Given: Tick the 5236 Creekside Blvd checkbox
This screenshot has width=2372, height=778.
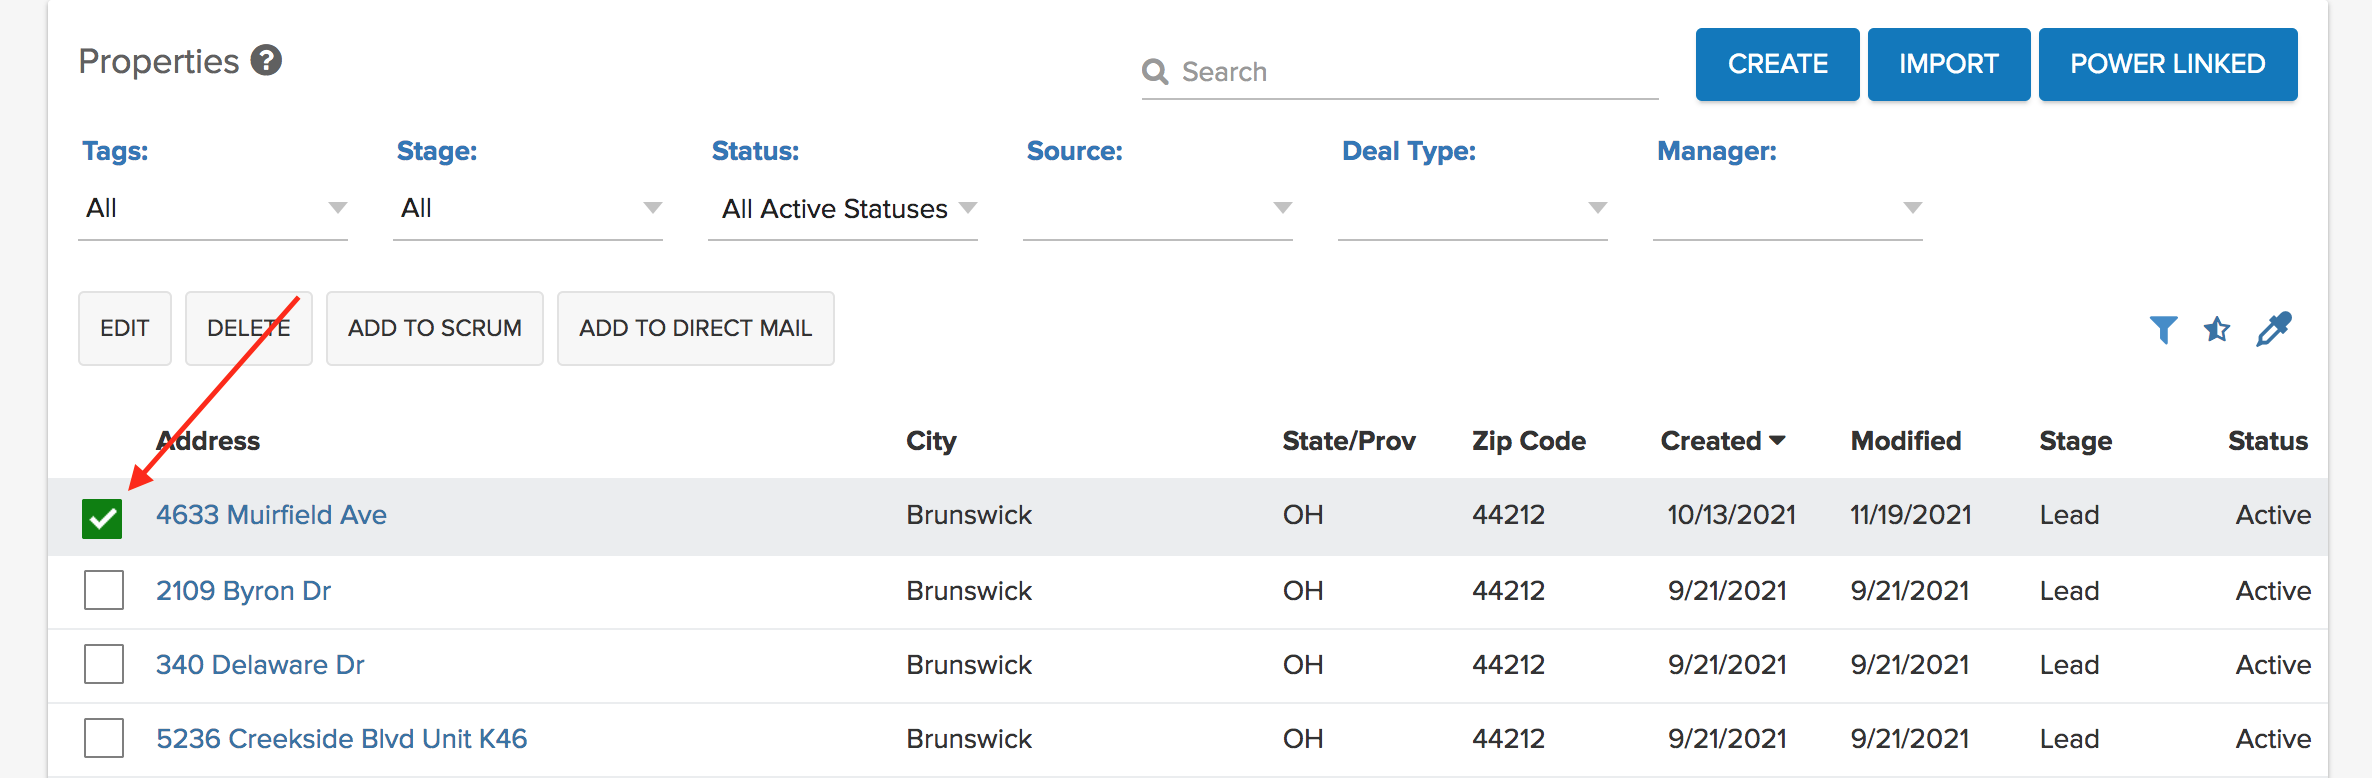Looking at the screenshot, I should [104, 738].
